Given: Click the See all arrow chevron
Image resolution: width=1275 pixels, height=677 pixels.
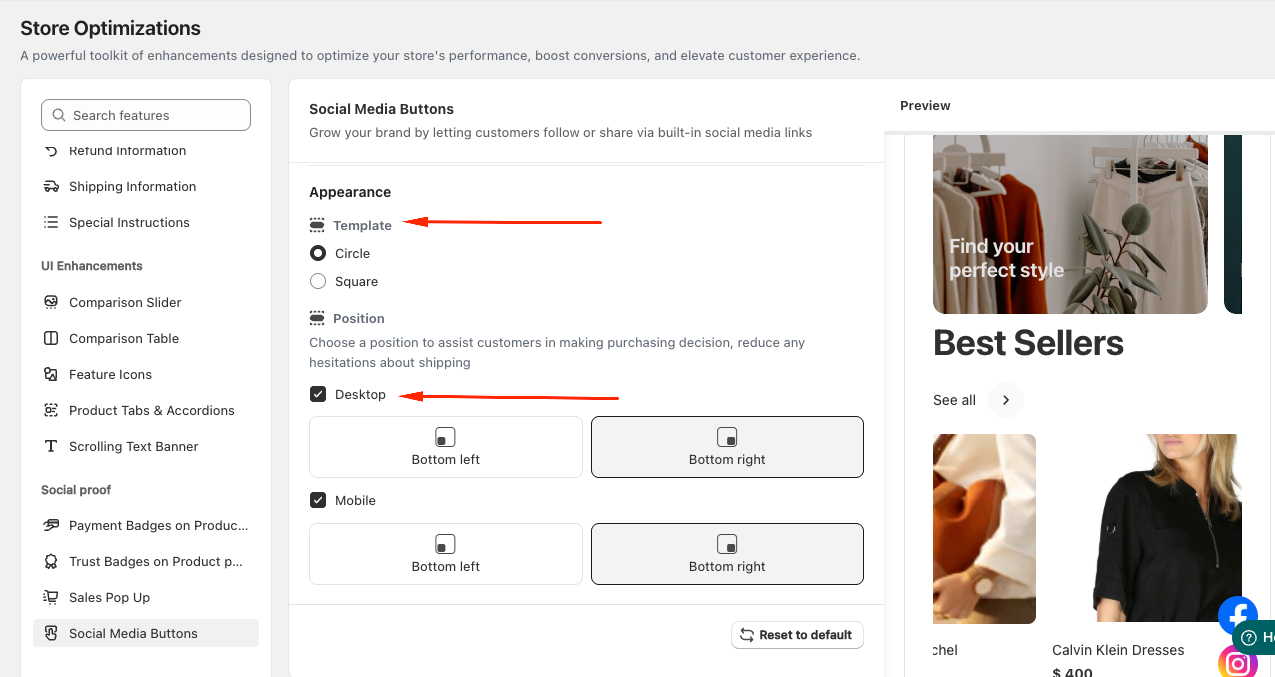Looking at the screenshot, I should point(1006,400).
